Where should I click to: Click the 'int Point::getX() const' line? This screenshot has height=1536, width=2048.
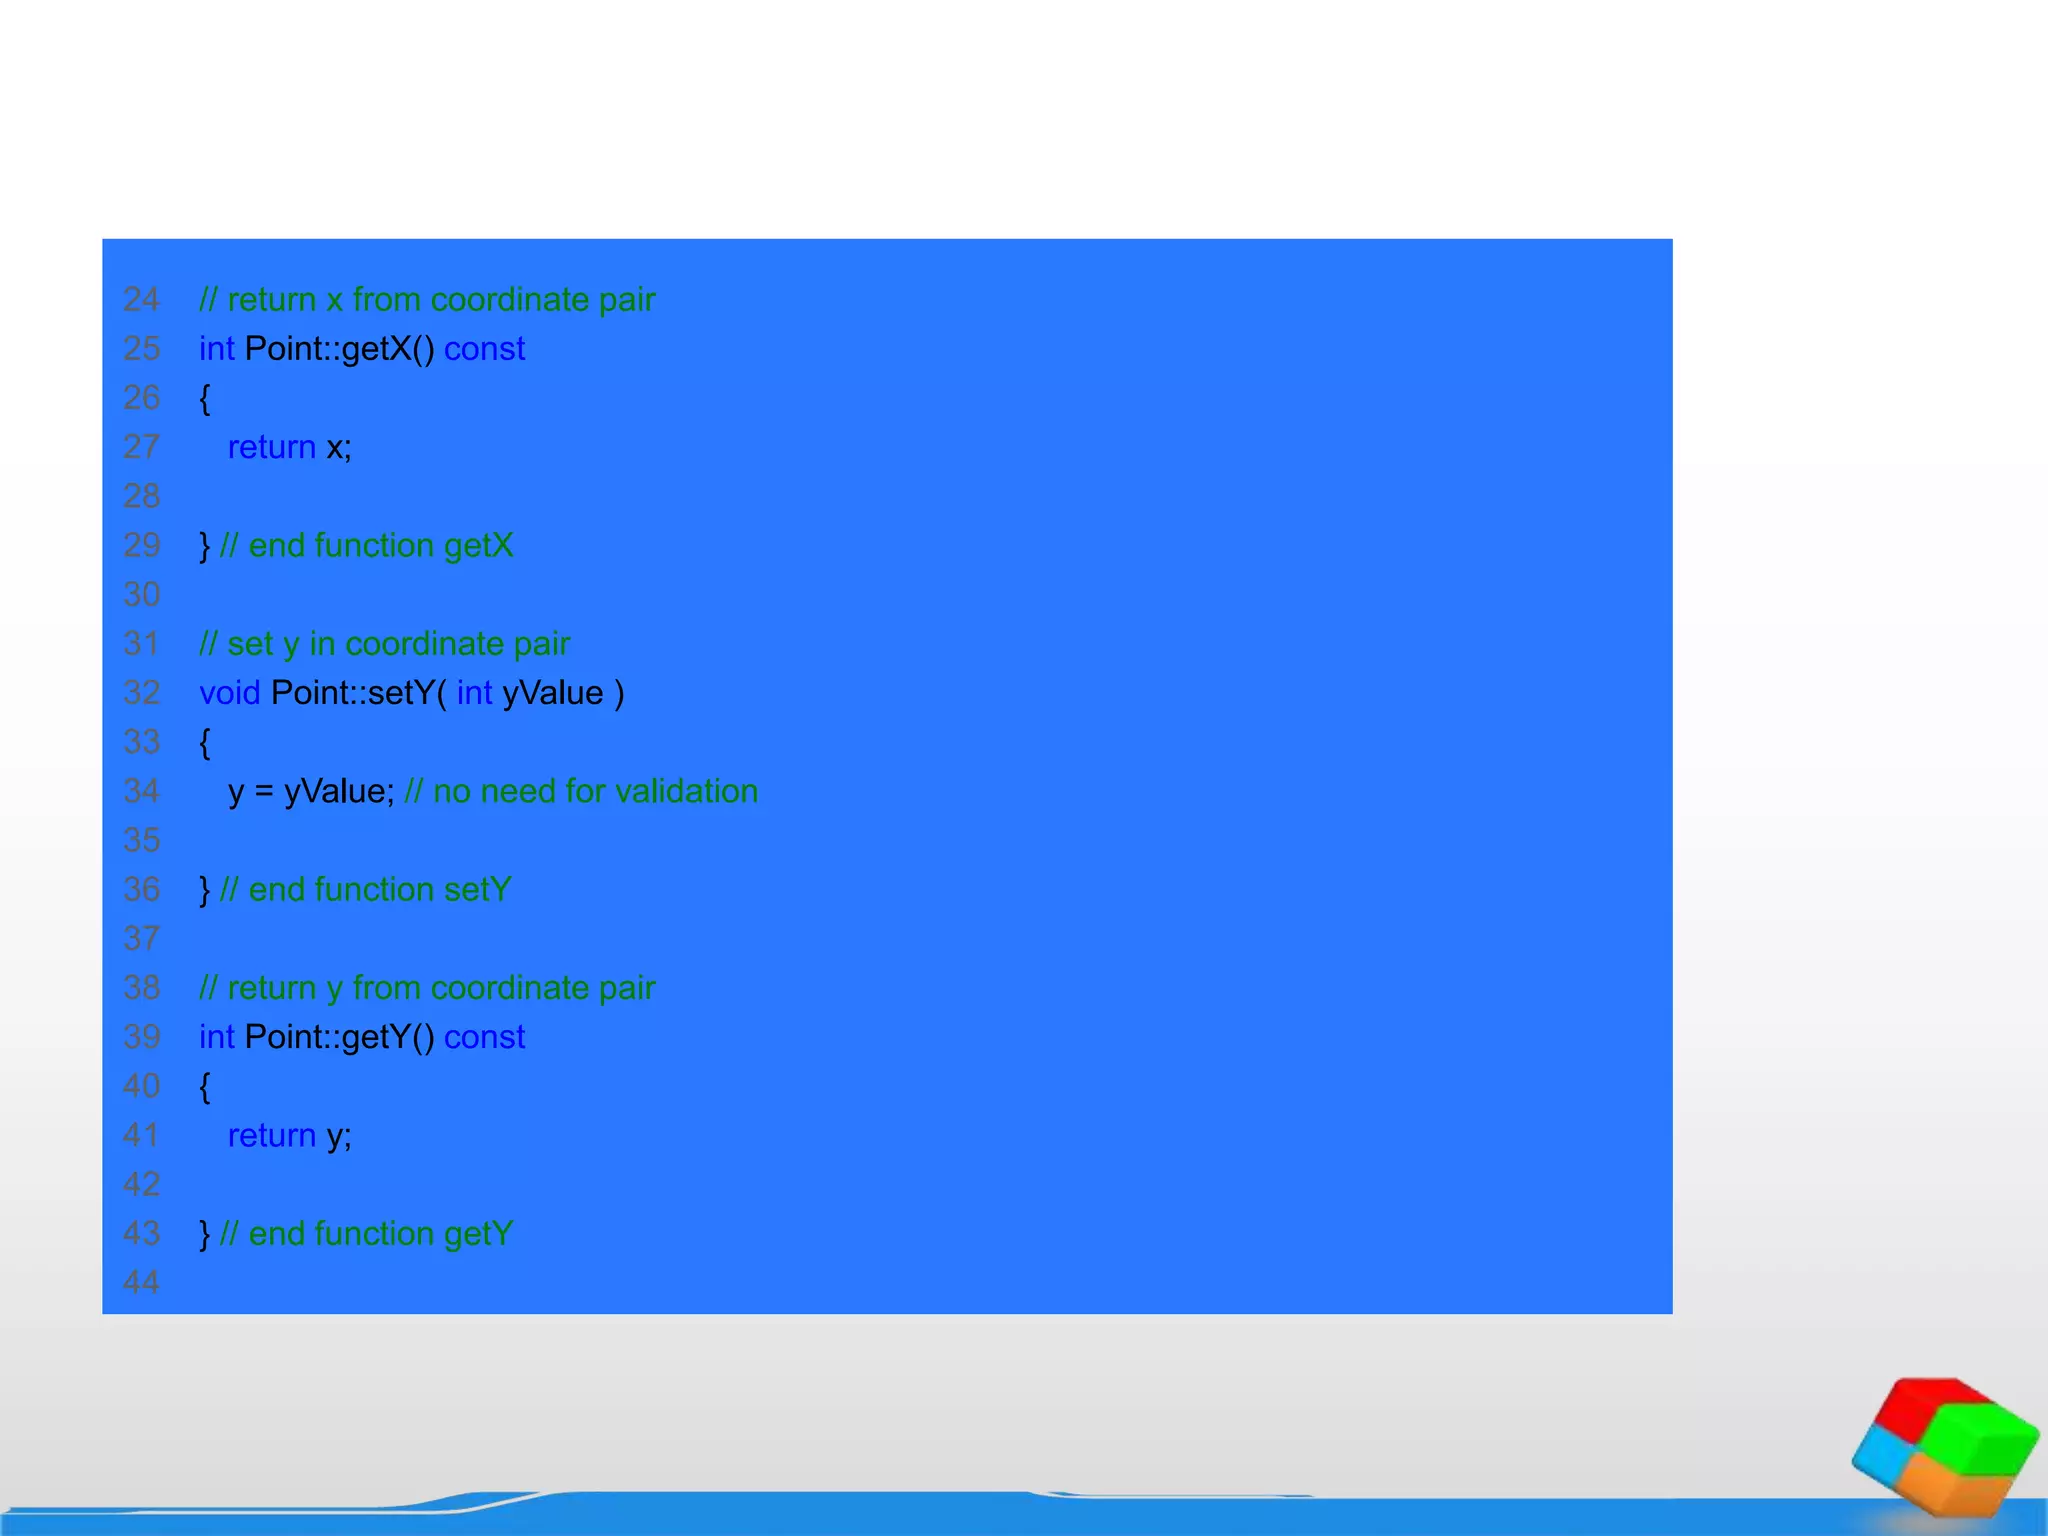361,349
